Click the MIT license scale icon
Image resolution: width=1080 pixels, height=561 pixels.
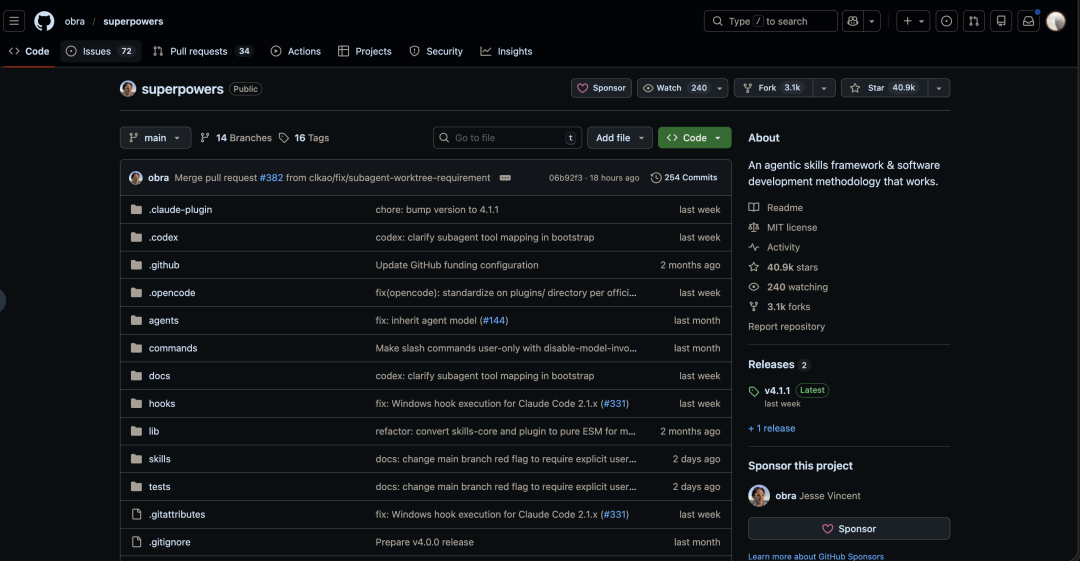754,227
